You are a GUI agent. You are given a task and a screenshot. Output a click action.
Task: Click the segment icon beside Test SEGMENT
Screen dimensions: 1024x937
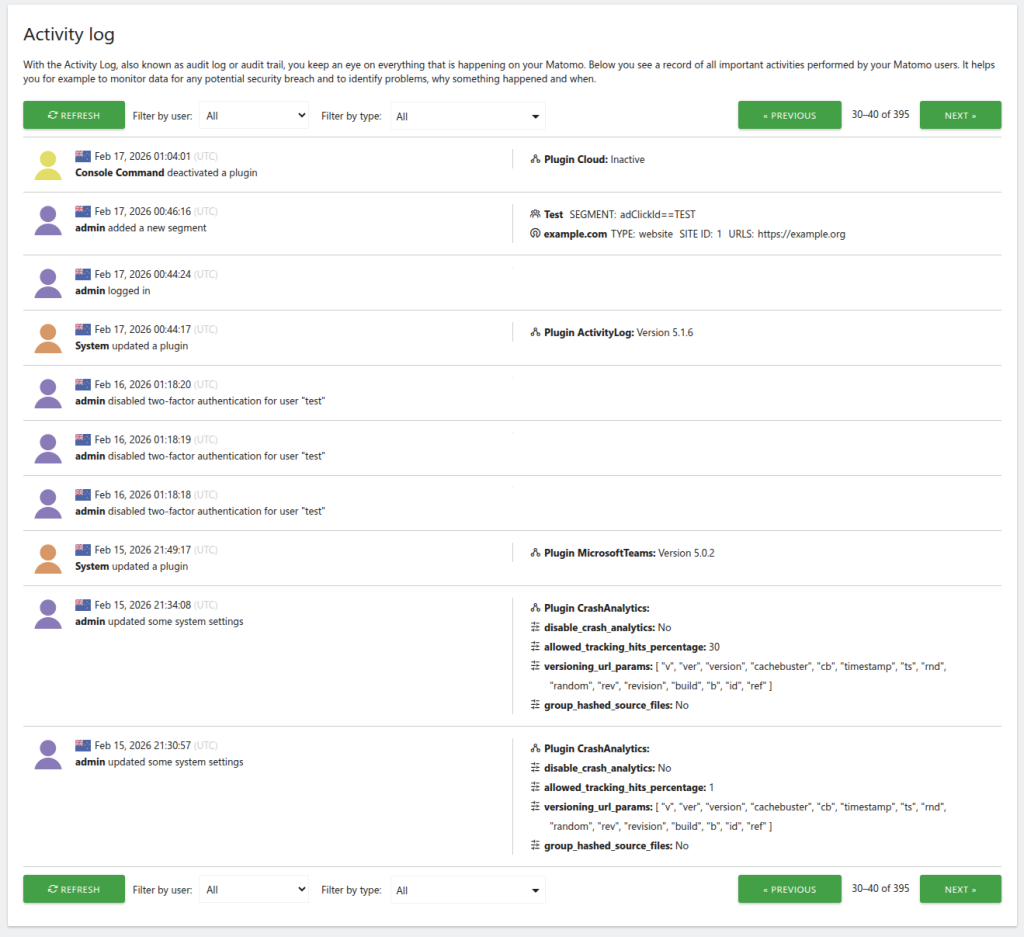(535, 214)
